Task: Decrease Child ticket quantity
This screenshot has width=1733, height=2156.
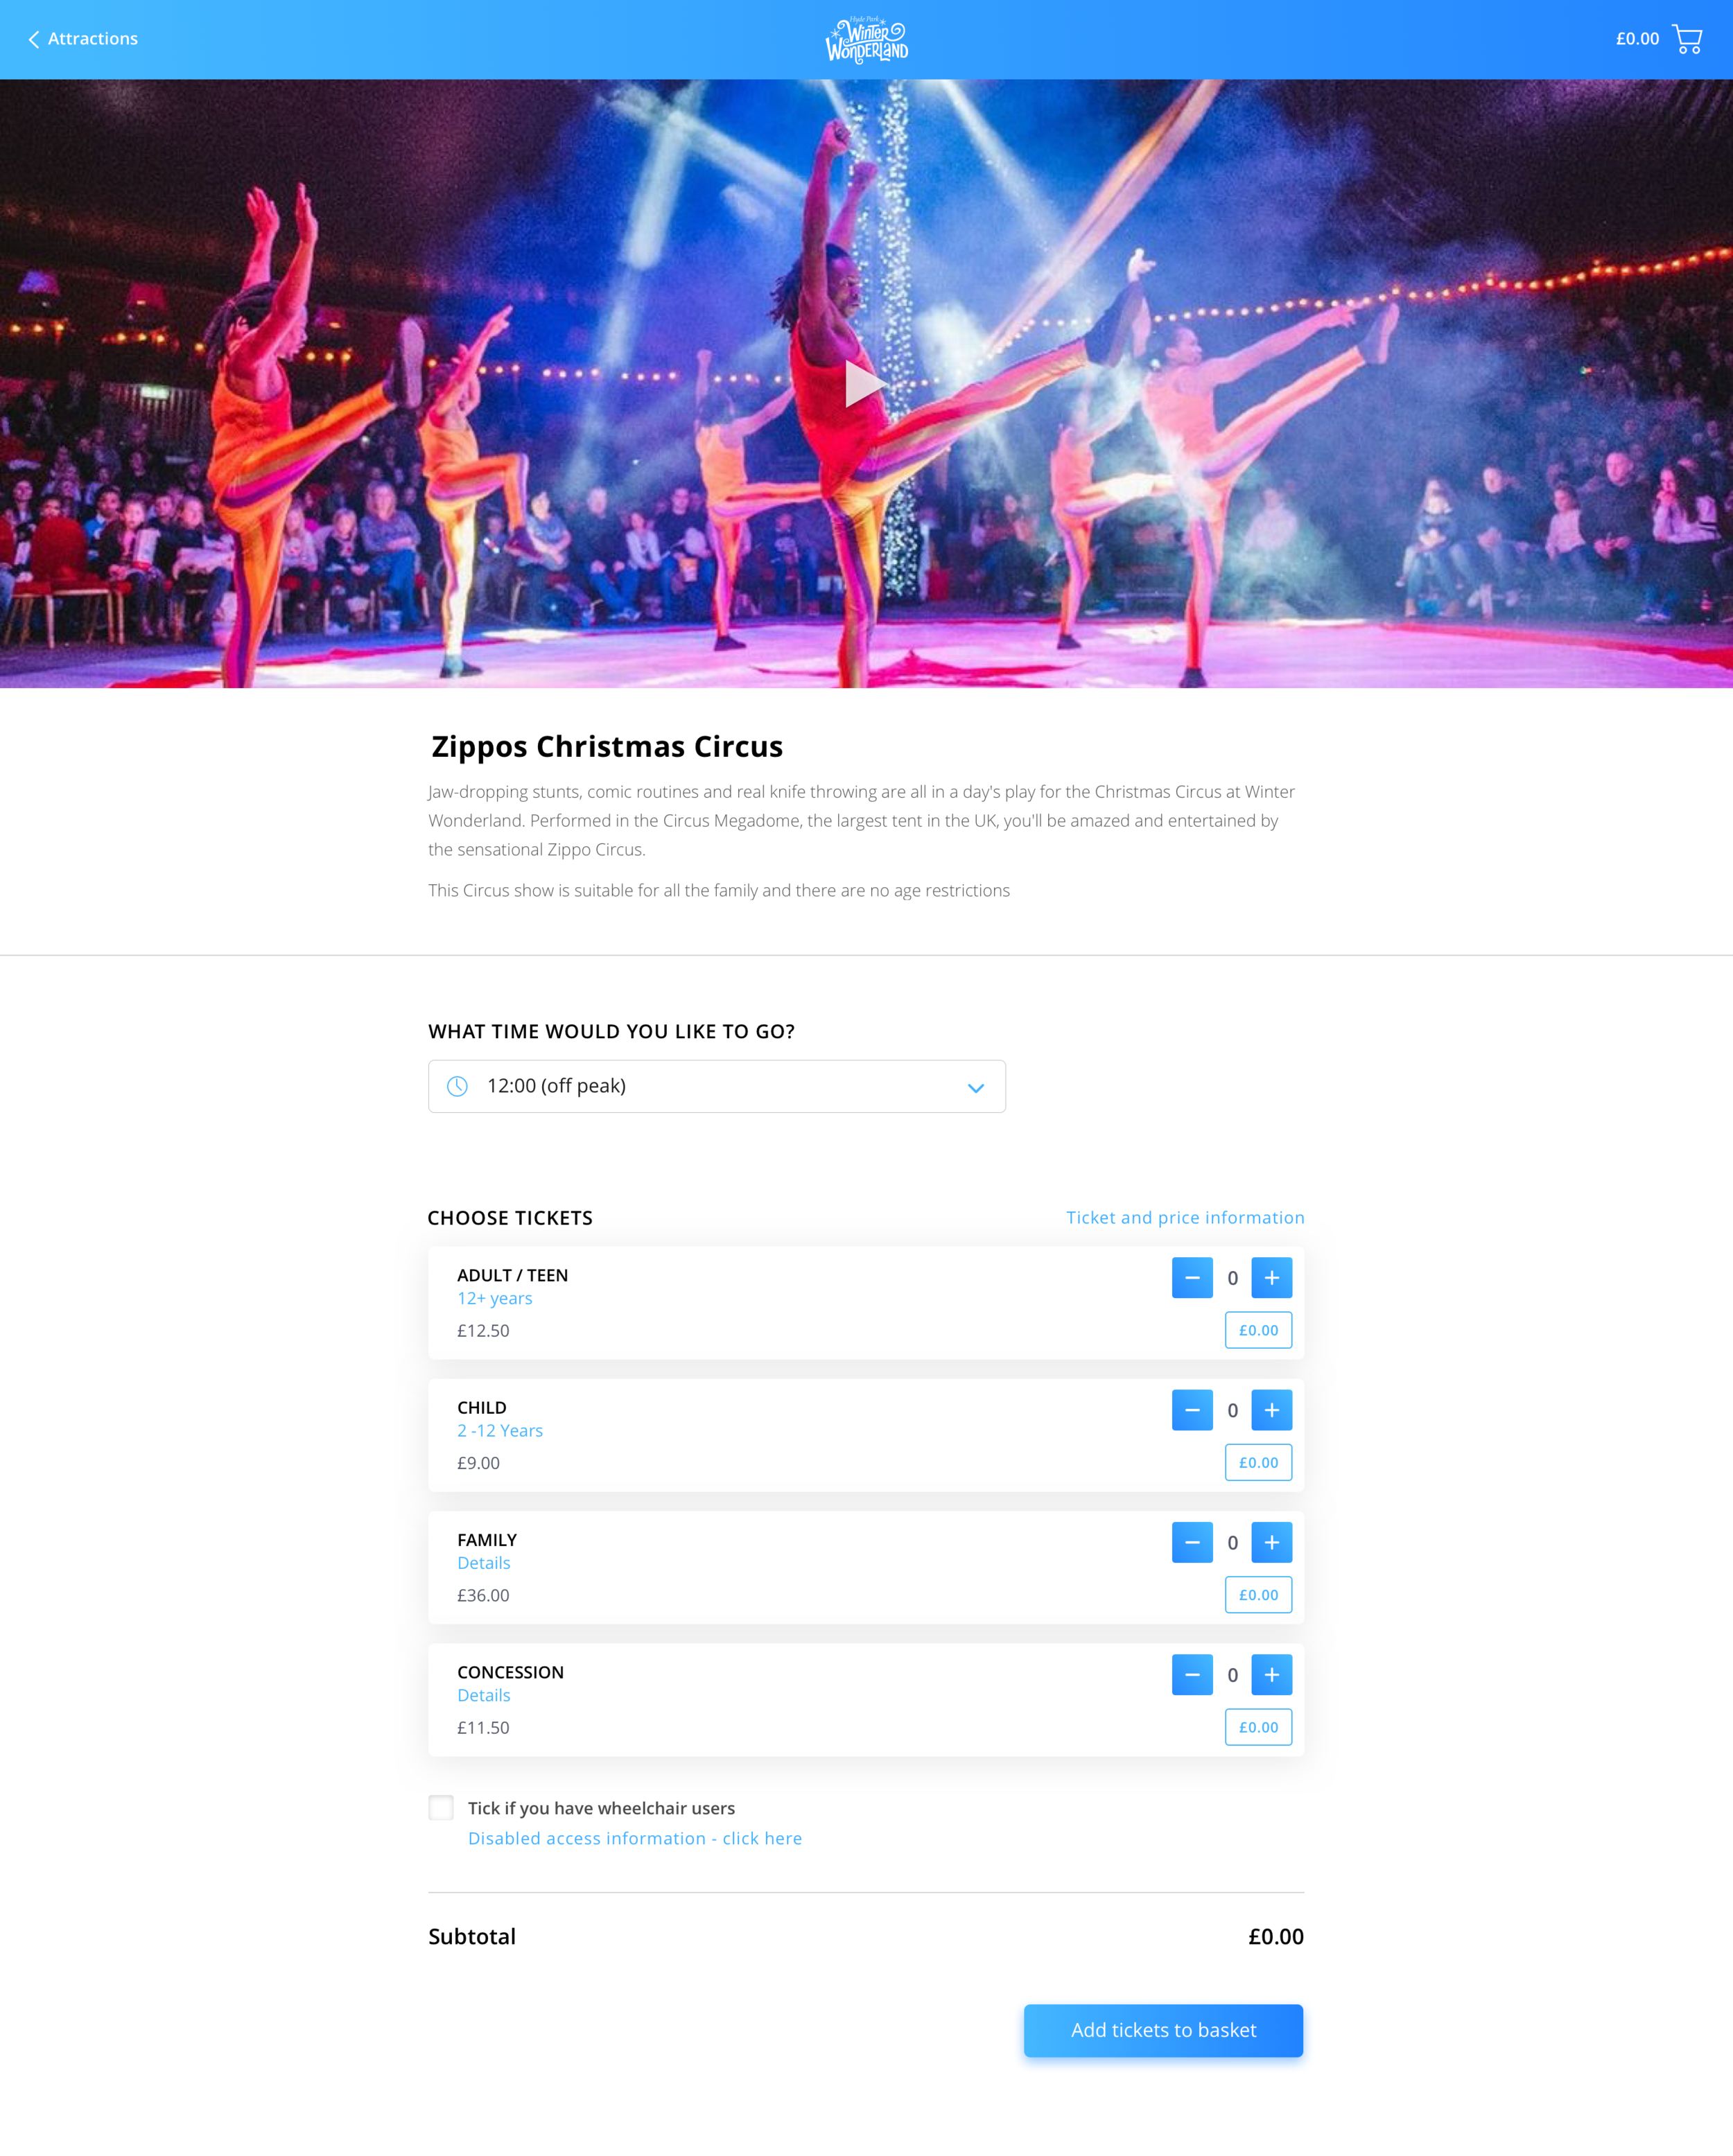Action: (x=1192, y=1410)
